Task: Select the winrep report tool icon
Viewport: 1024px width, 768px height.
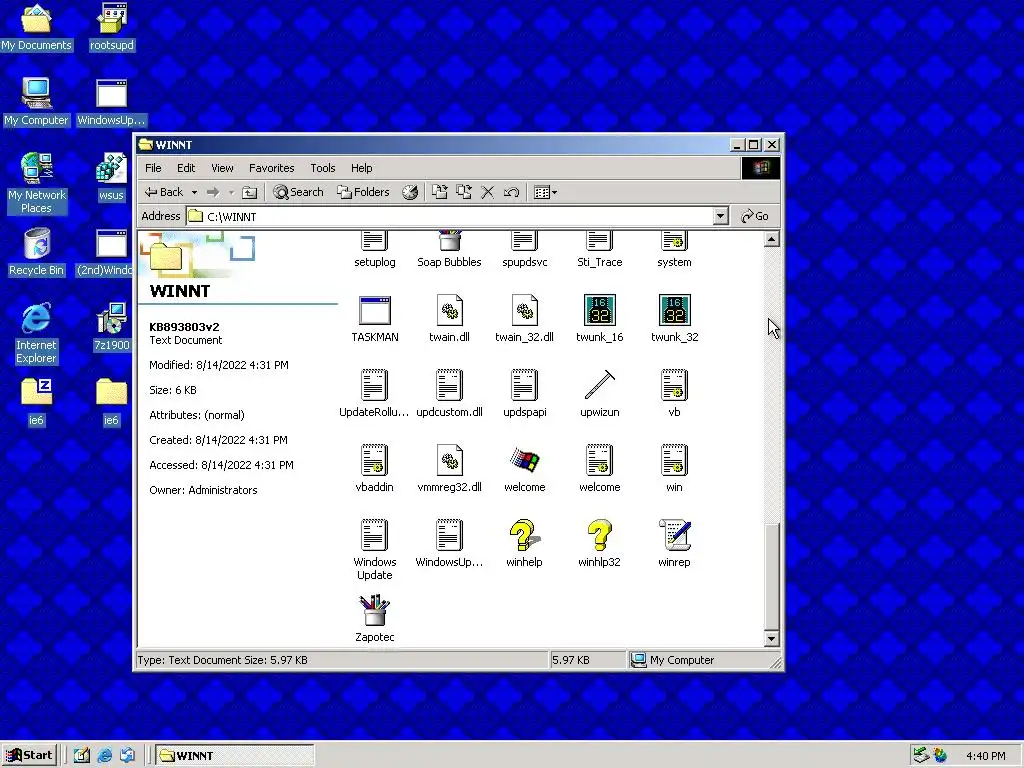Action: (x=675, y=543)
